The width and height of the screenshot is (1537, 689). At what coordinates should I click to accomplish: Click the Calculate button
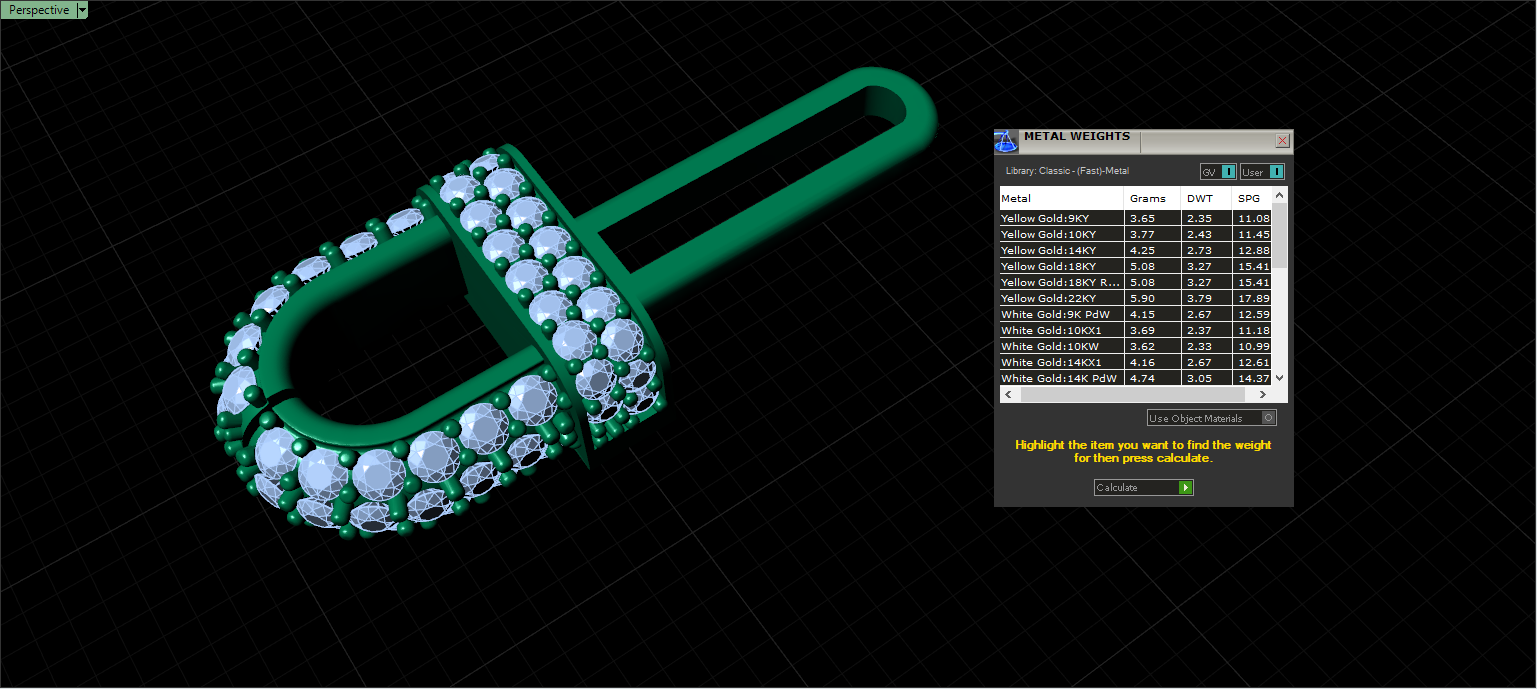1144,488
